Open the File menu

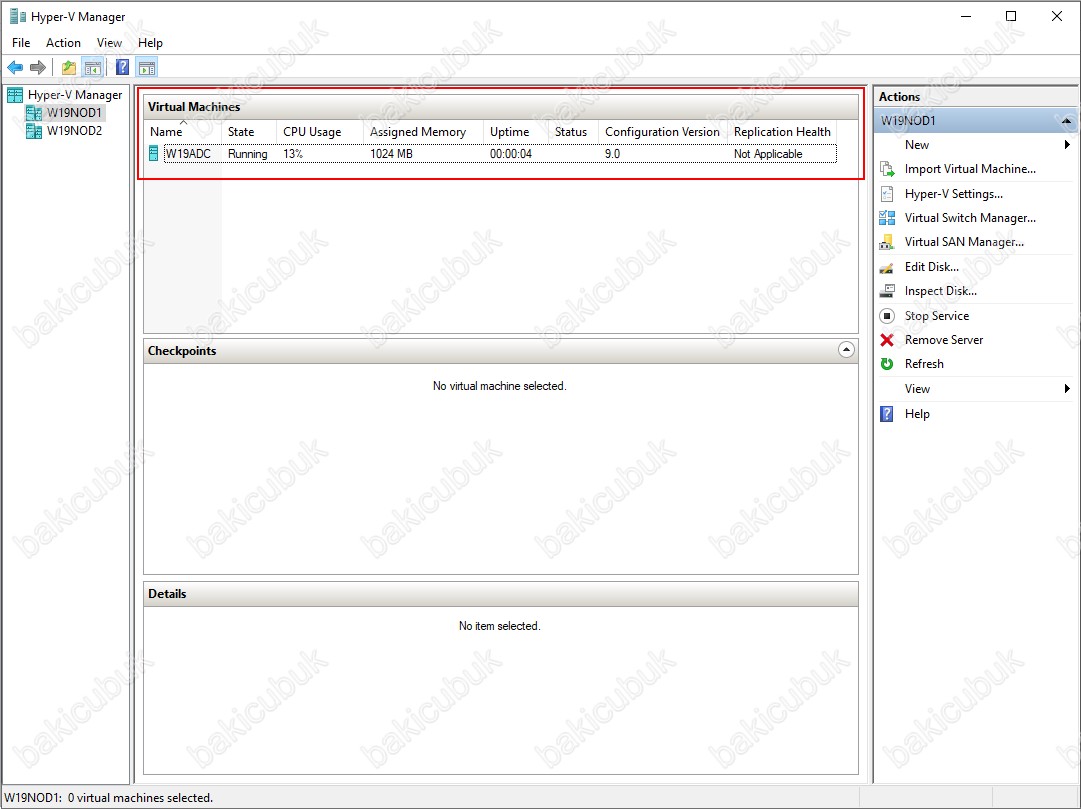pos(21,43)
